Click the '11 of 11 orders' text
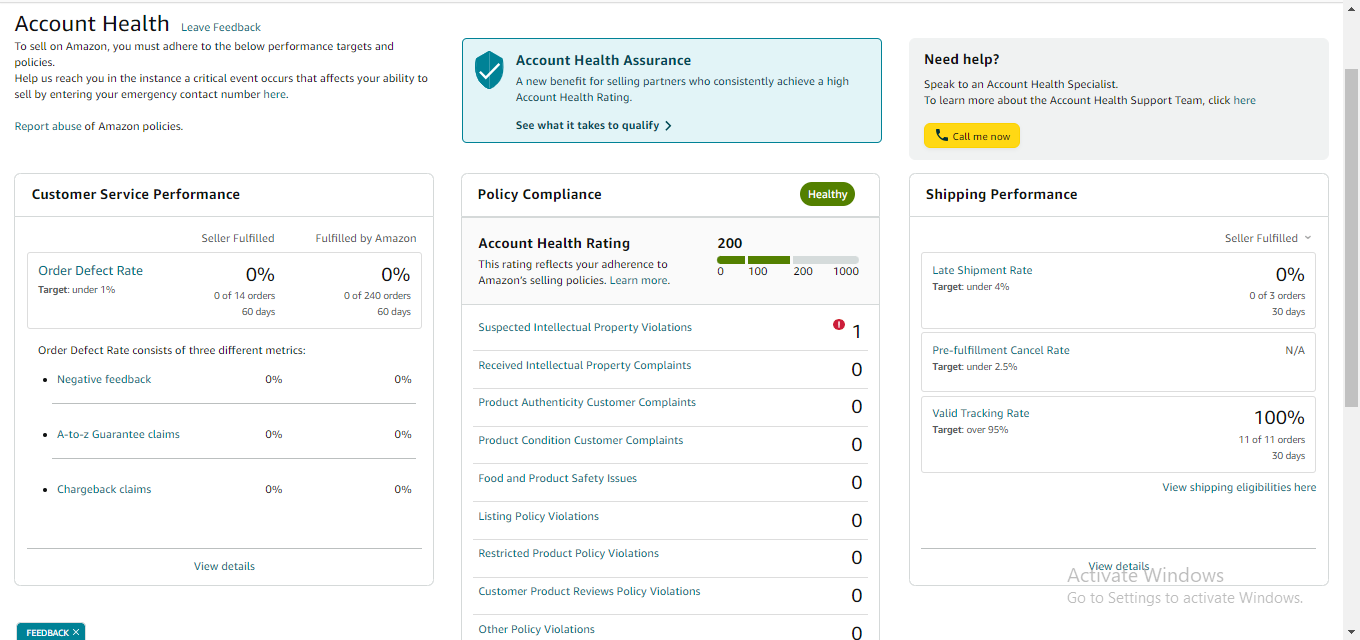The image size is (1360, 640). tap(1272, 440)
